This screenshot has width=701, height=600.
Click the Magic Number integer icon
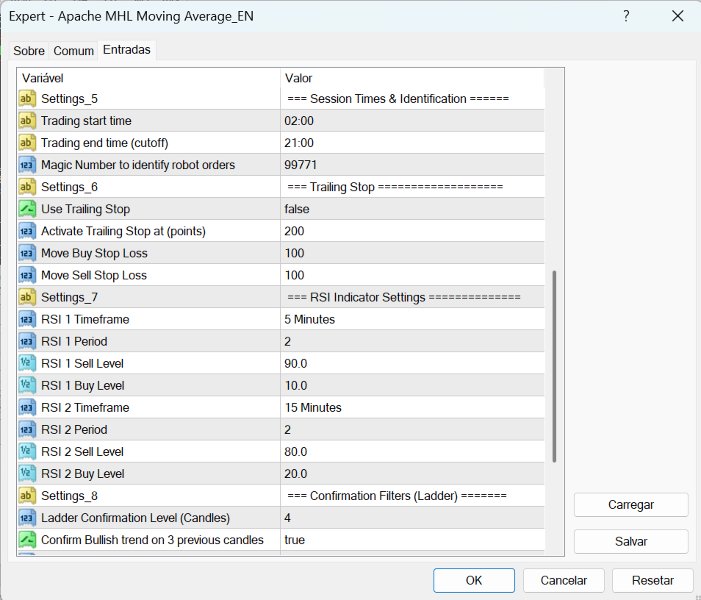click(x=27, y=165)
